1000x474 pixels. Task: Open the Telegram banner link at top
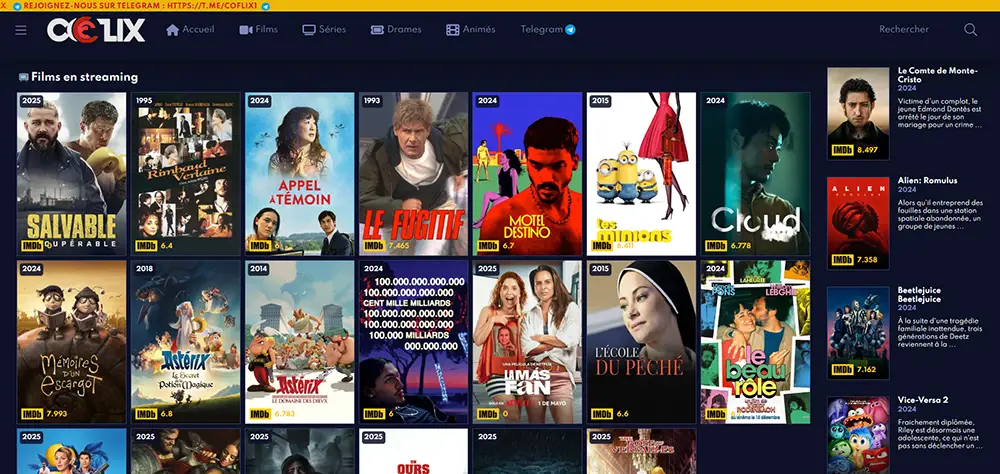pyautogui.click(x=140, y=6)
